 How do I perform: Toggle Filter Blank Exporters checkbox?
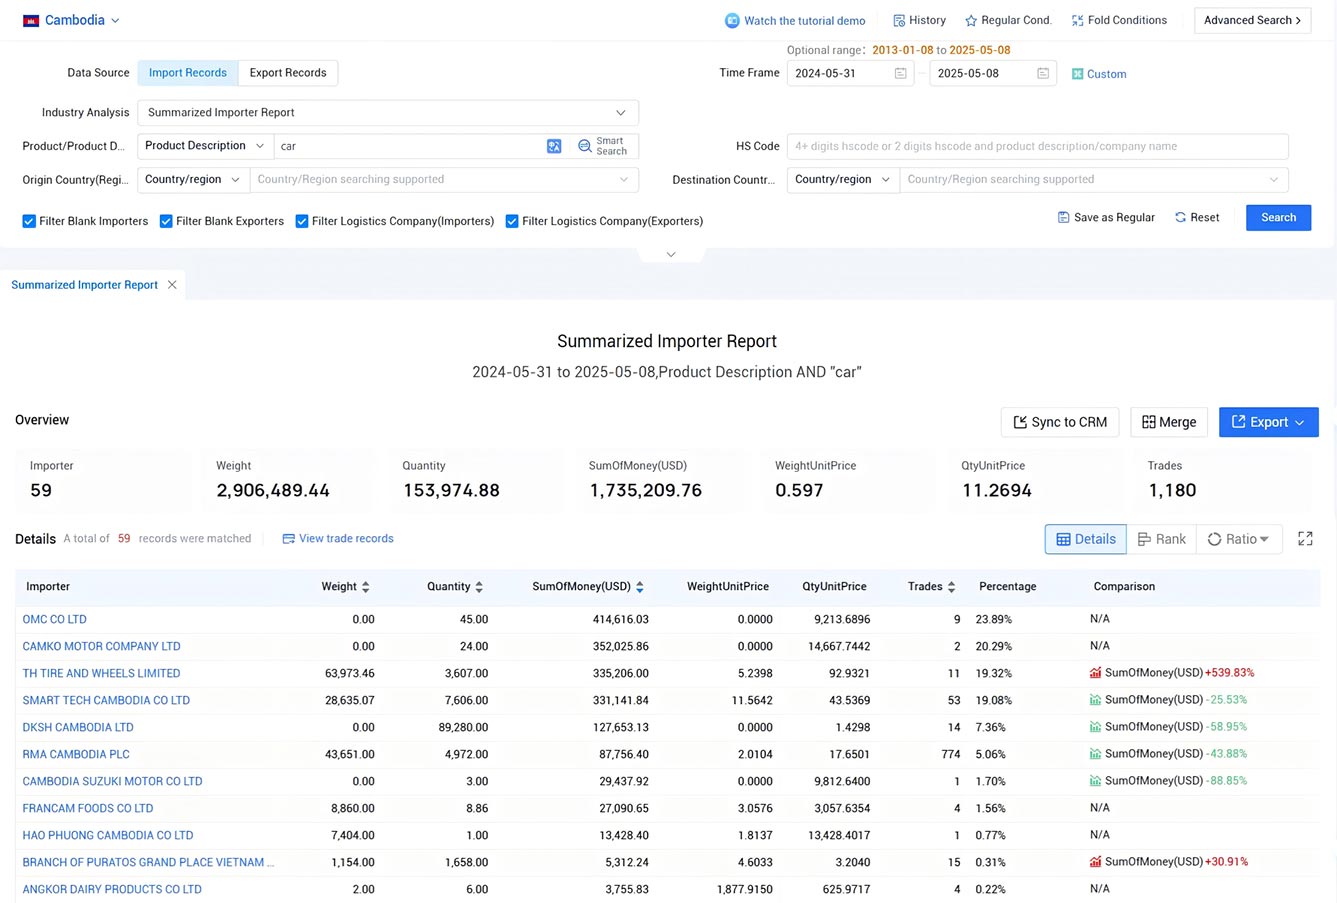(166, 221)
